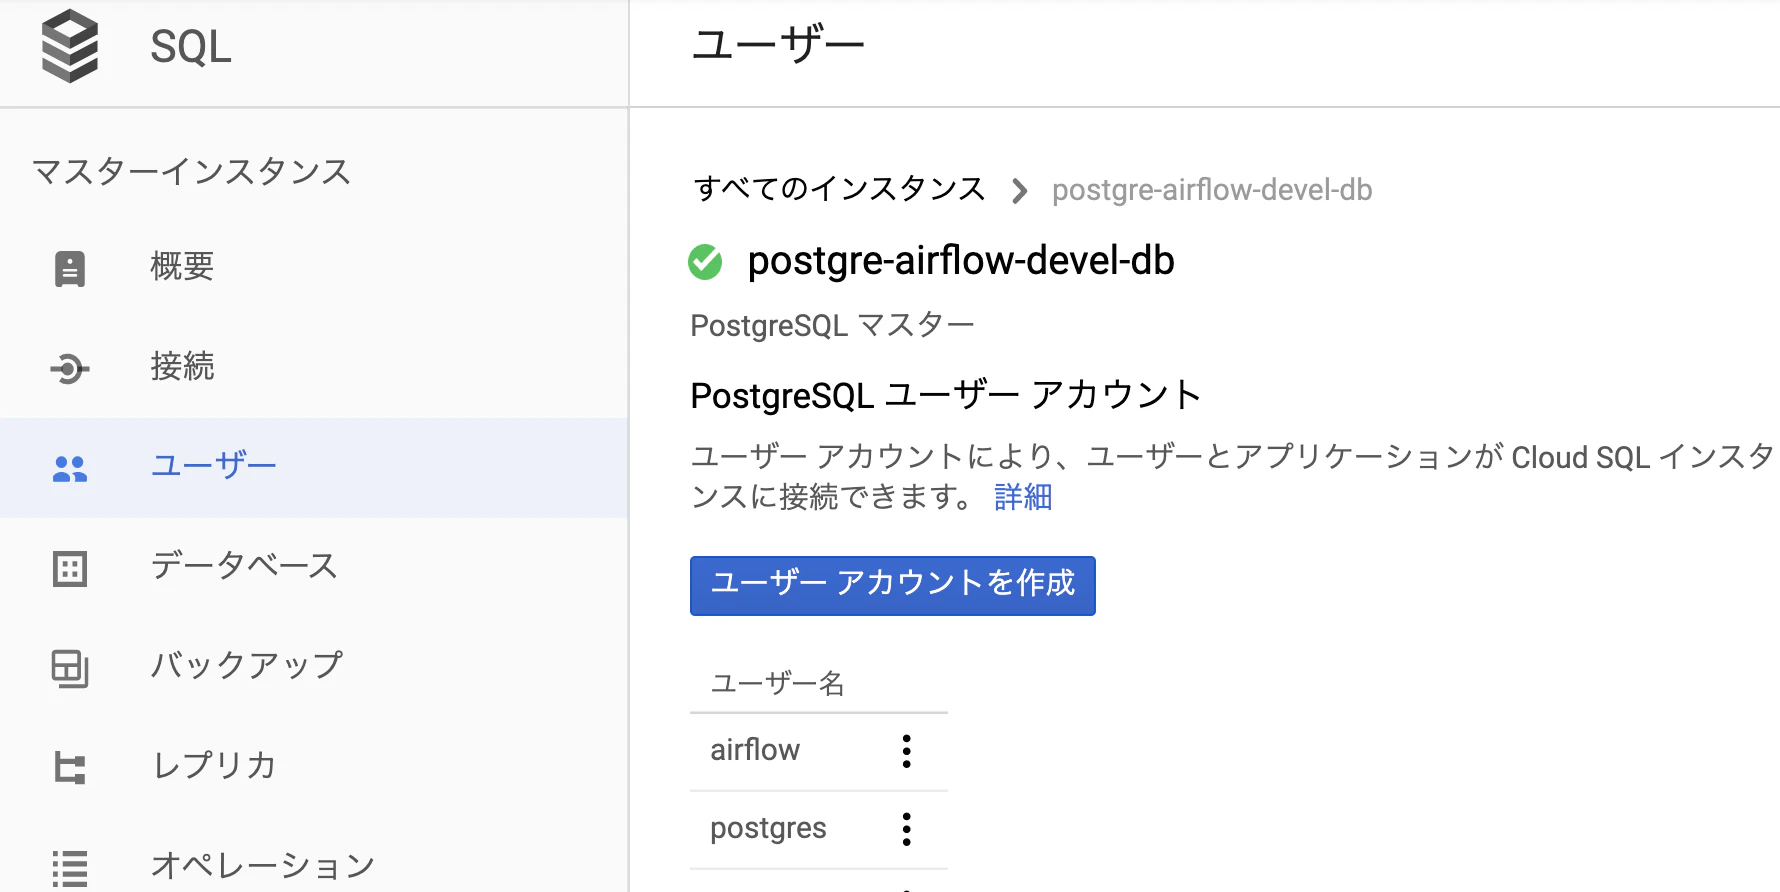The image size is (1780, 892).
Task: Click the breadcrumb chevron arrow
Action: (1019, 190)
